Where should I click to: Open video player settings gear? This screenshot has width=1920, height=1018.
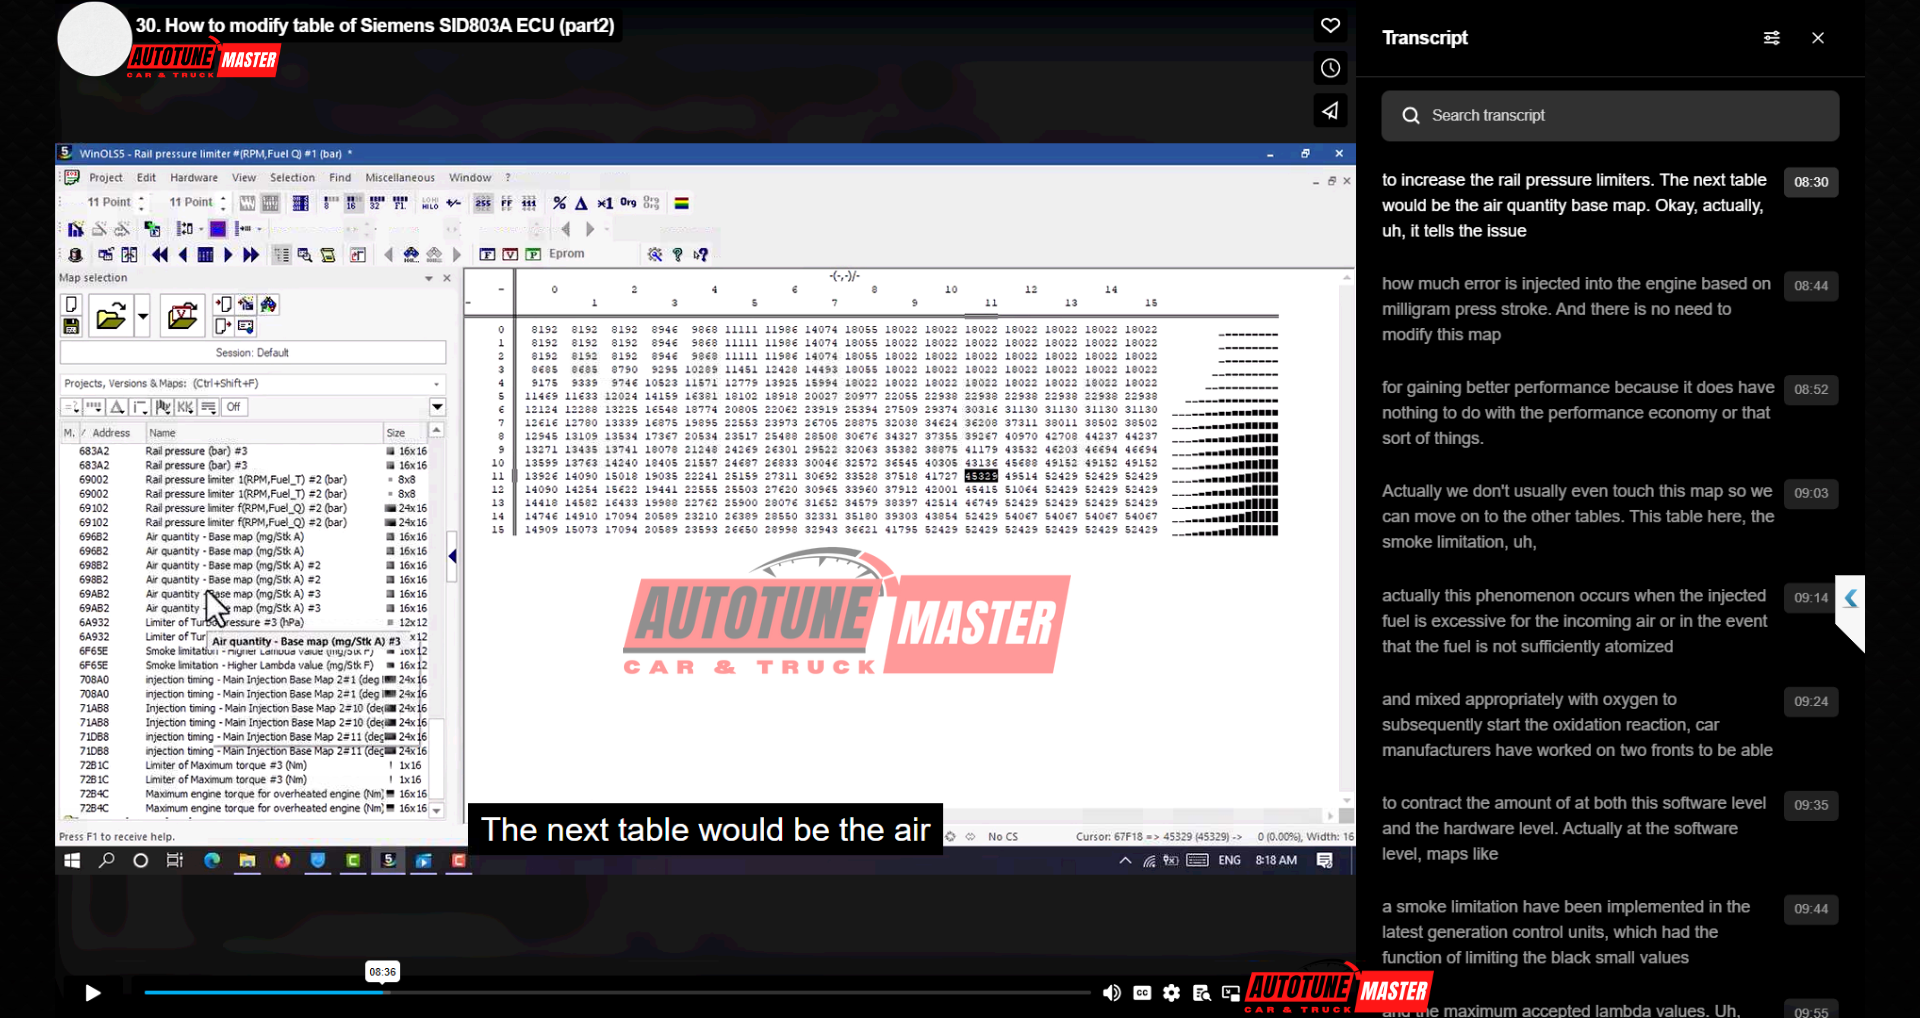tap(1172, 993)
